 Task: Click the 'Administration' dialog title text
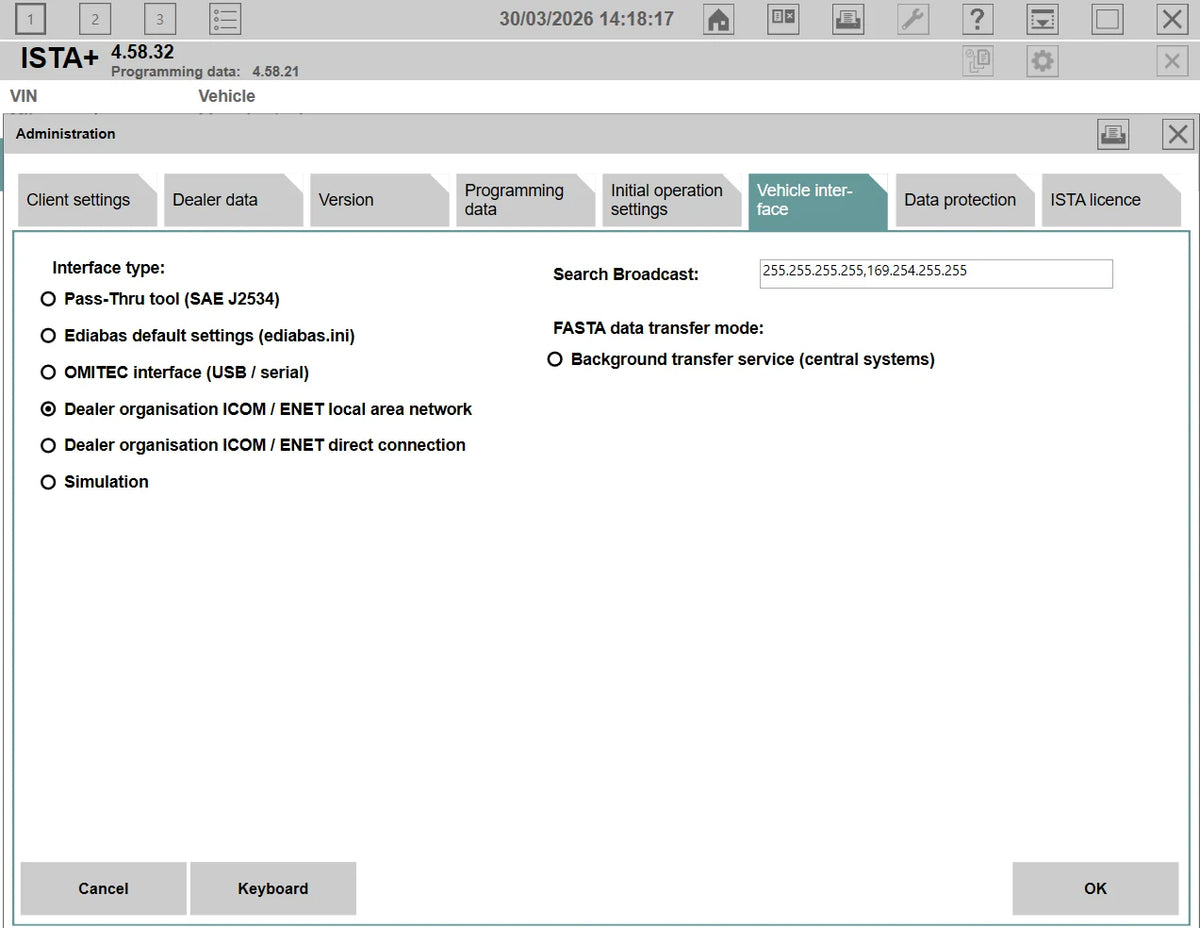click(x=66, y=134)
